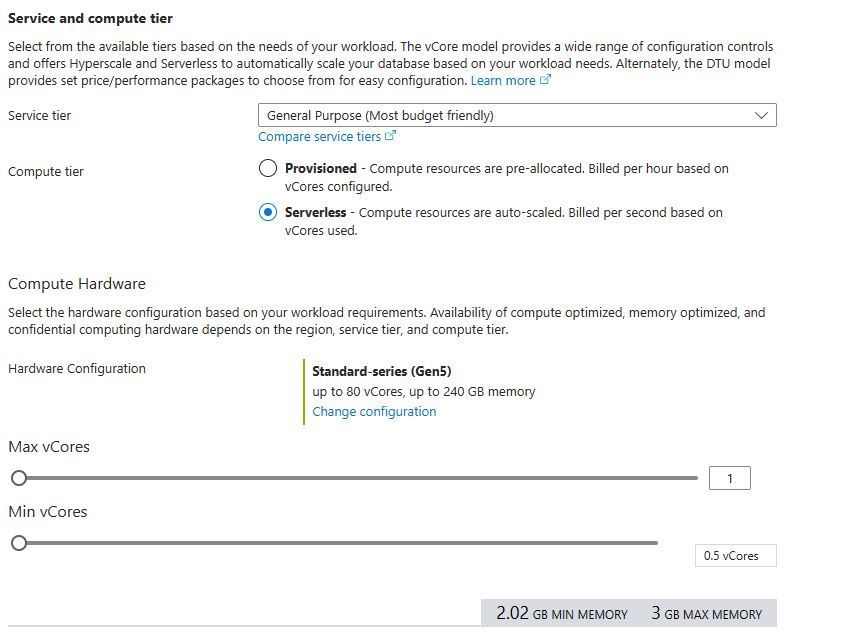Open the Learn more link

pos(503,81)
